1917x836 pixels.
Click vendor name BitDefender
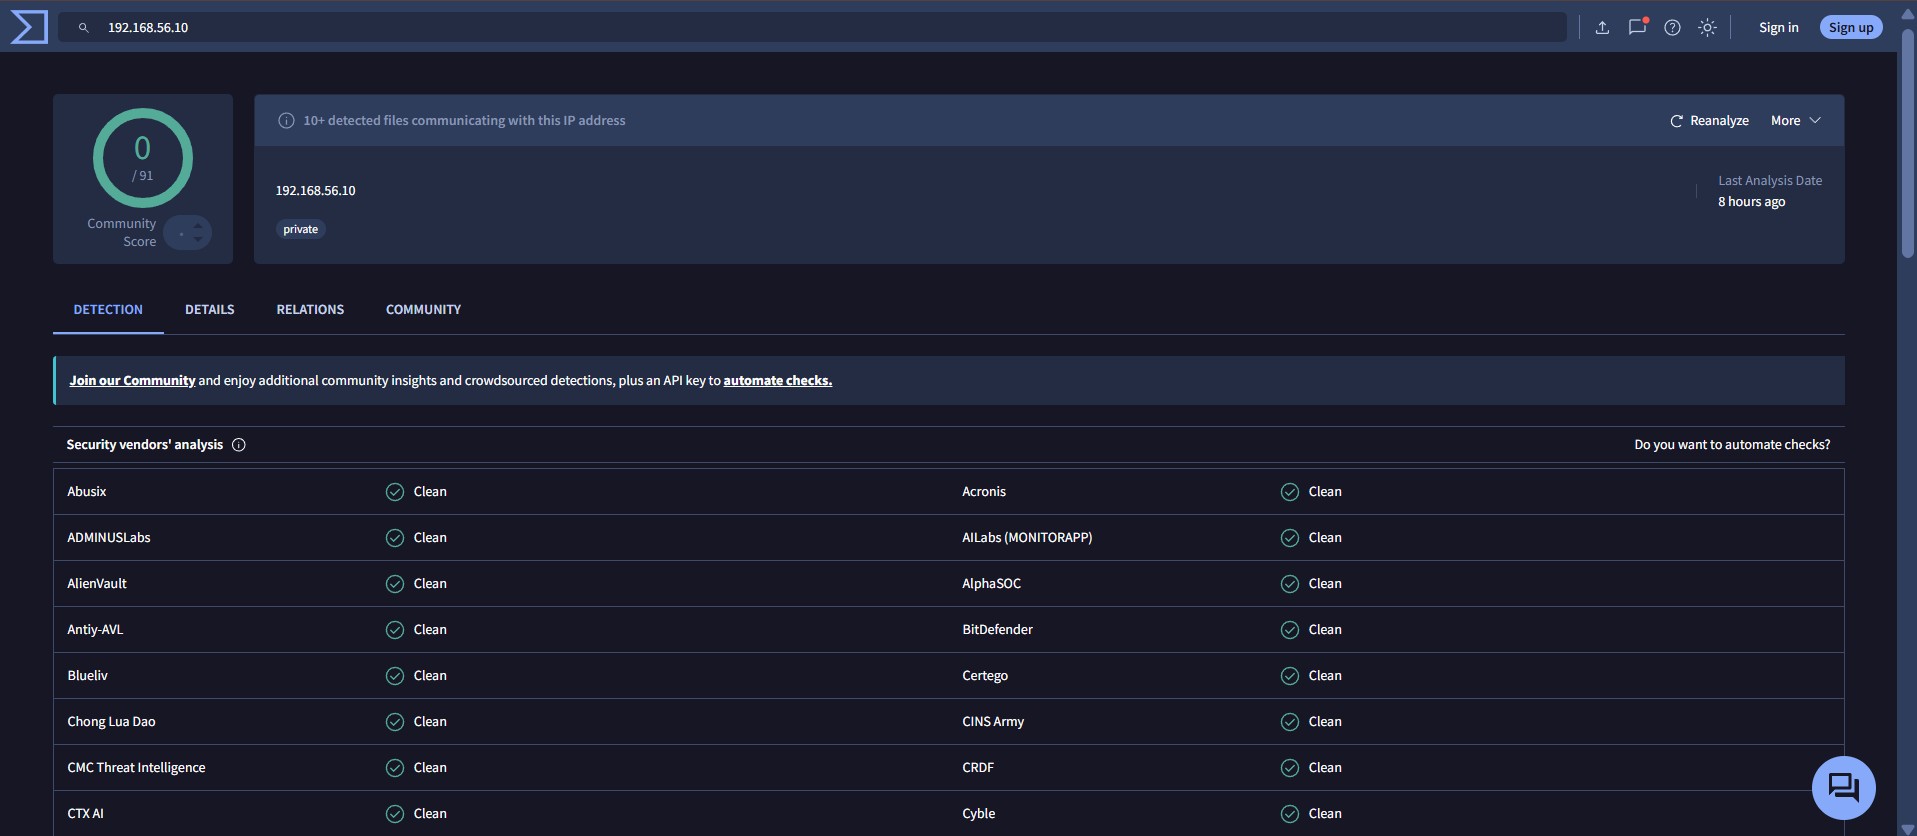(997, 630)
